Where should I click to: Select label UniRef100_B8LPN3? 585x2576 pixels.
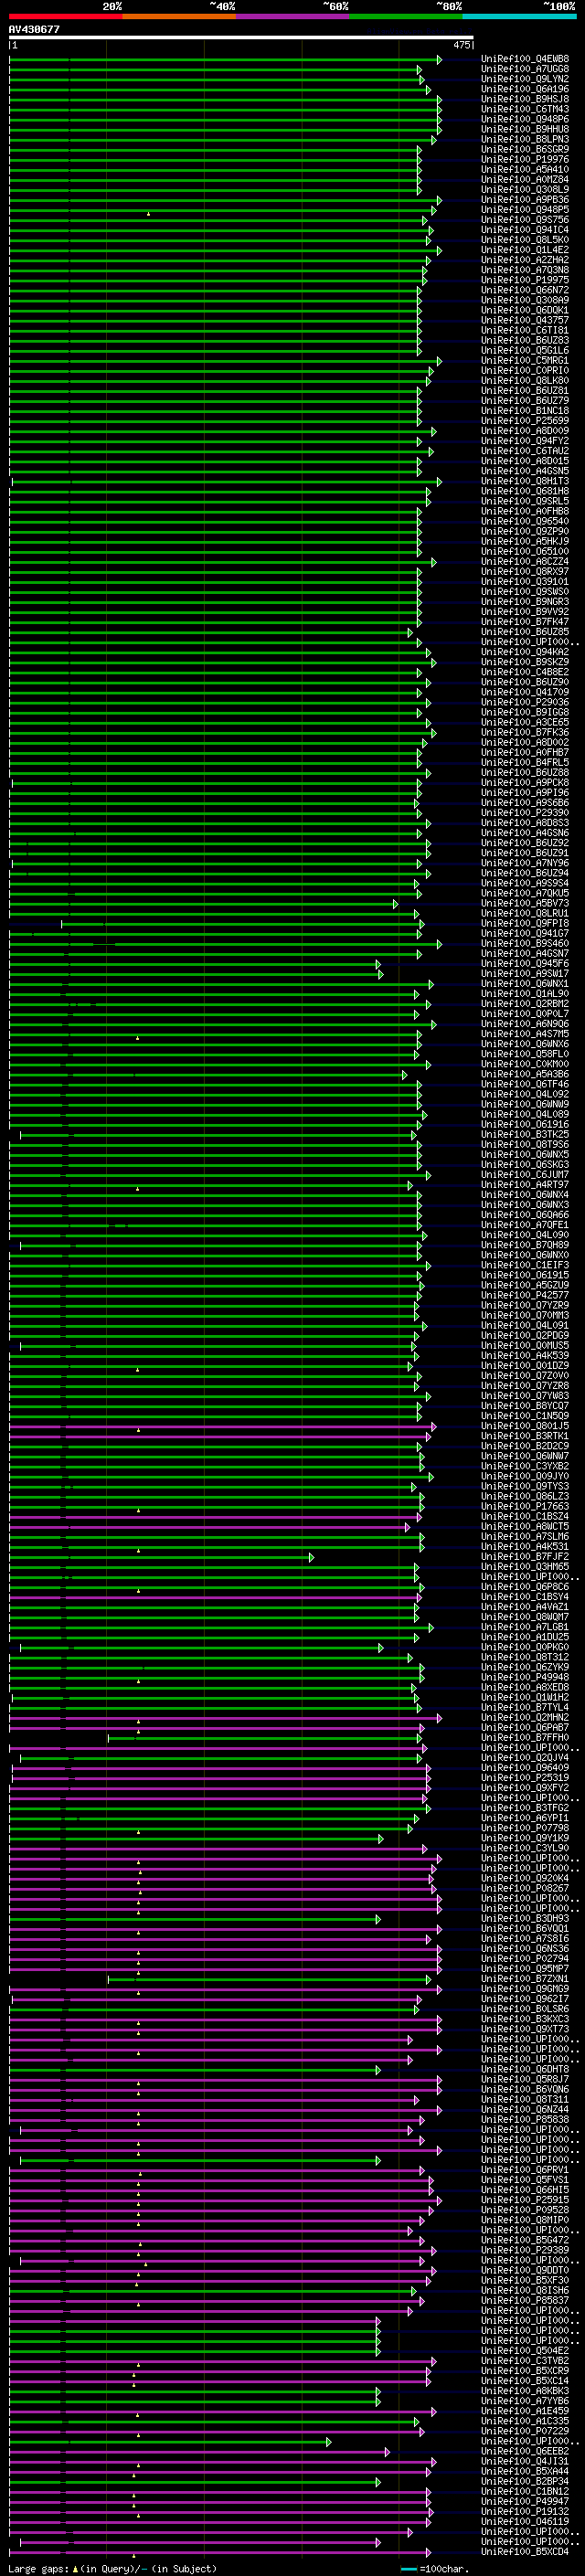pyautogui.click(x=525, y=139)
